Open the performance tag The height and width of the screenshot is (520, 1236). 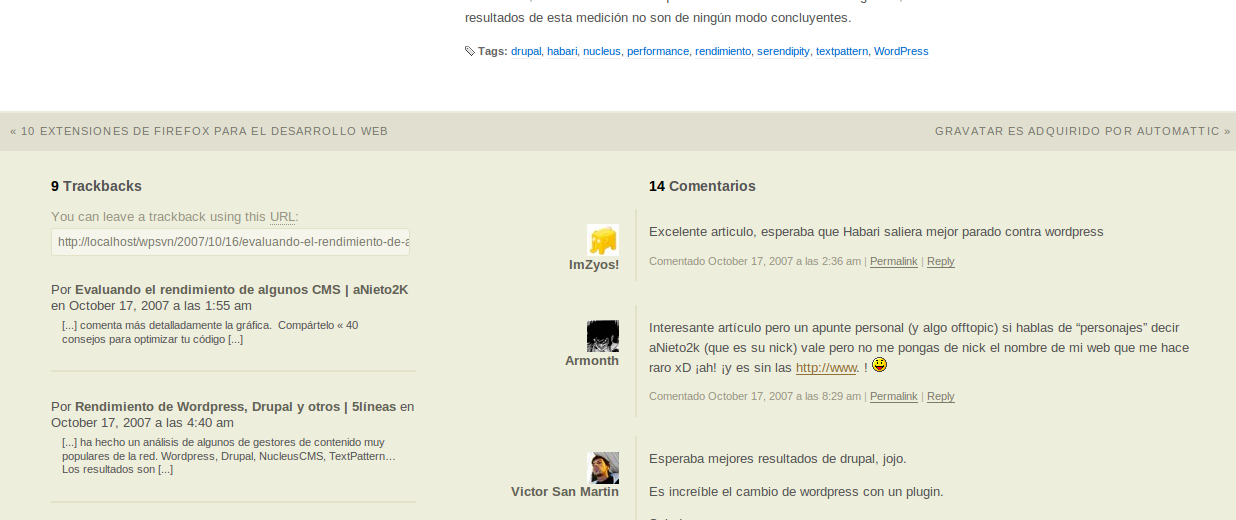657,51
